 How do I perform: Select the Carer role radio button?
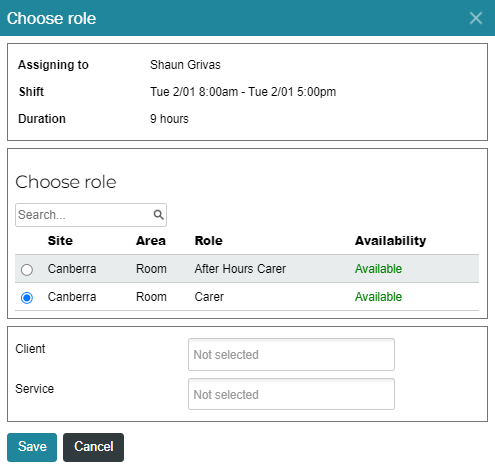click(27, 297)
